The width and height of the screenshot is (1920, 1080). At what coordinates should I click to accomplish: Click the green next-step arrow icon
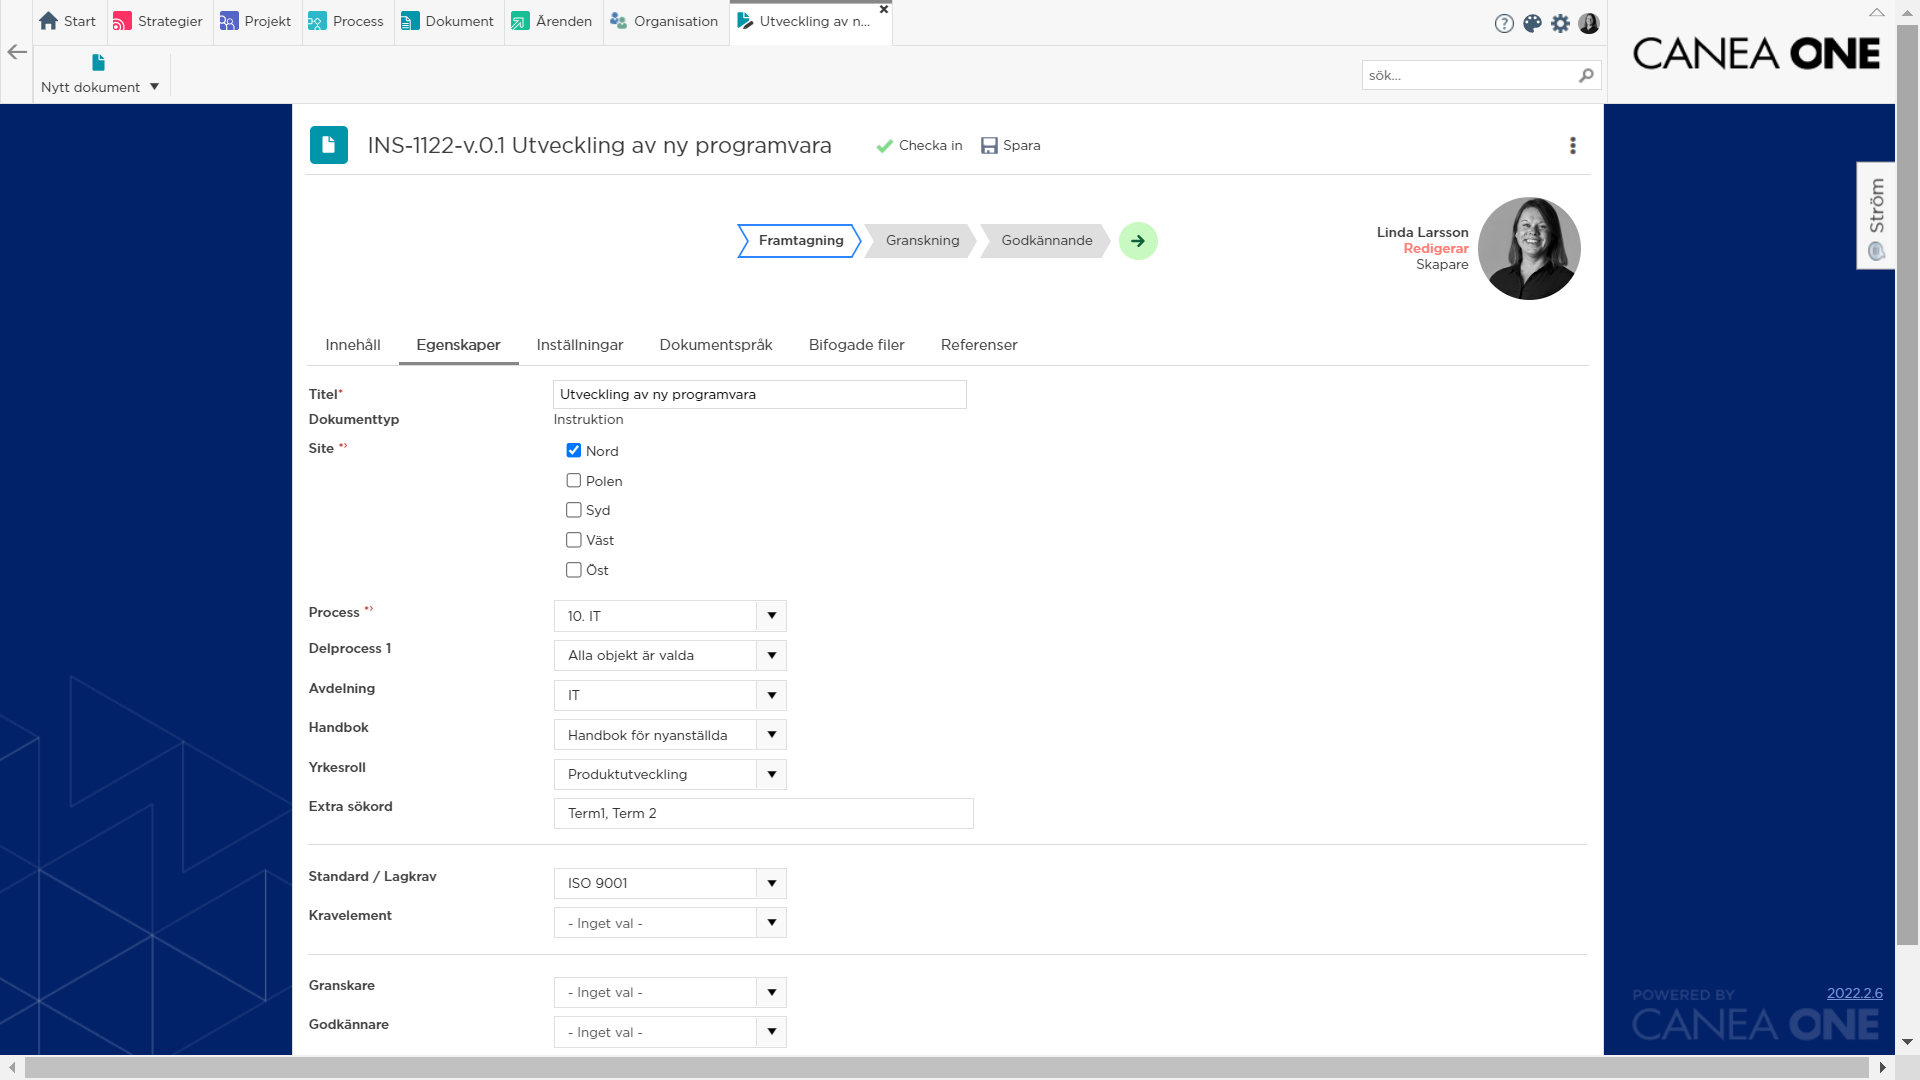1138,241
